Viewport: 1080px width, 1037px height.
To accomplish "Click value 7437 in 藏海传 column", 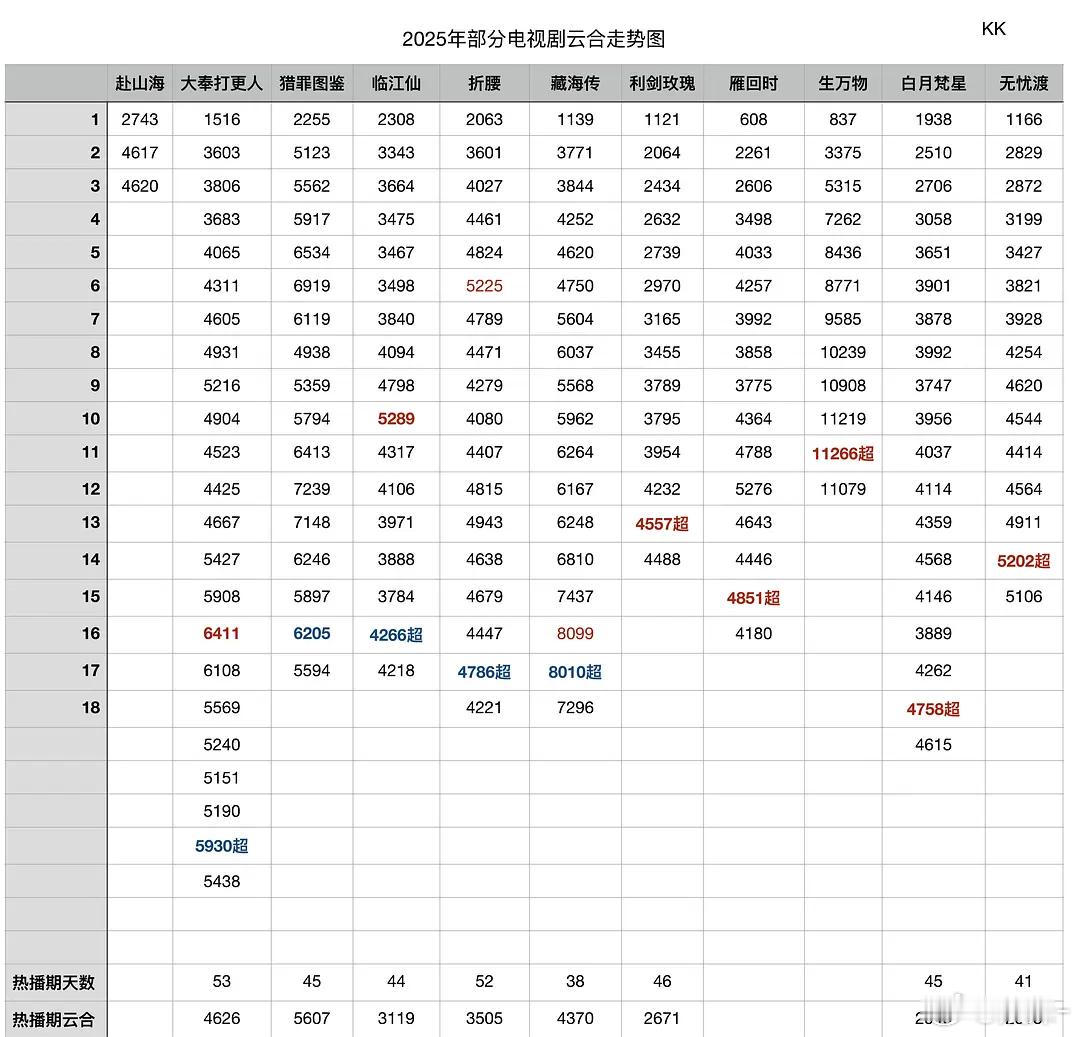I will 575,596.
